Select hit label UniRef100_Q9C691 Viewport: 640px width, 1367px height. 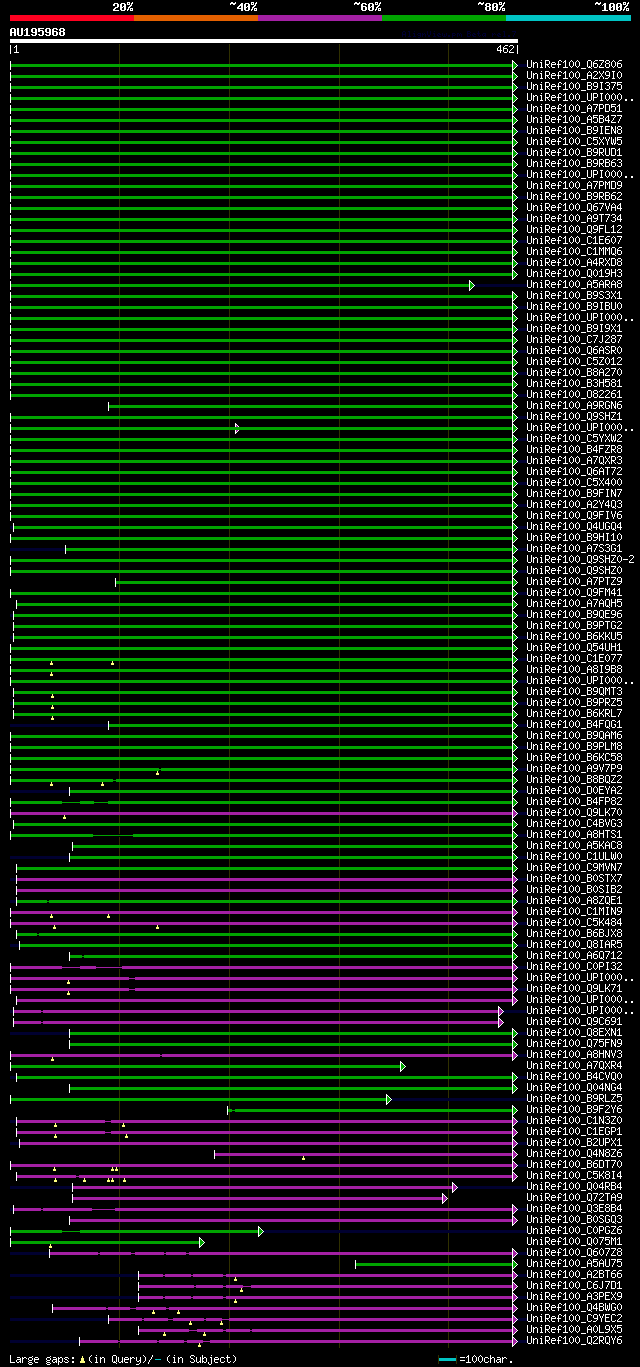coord(574,1021)
